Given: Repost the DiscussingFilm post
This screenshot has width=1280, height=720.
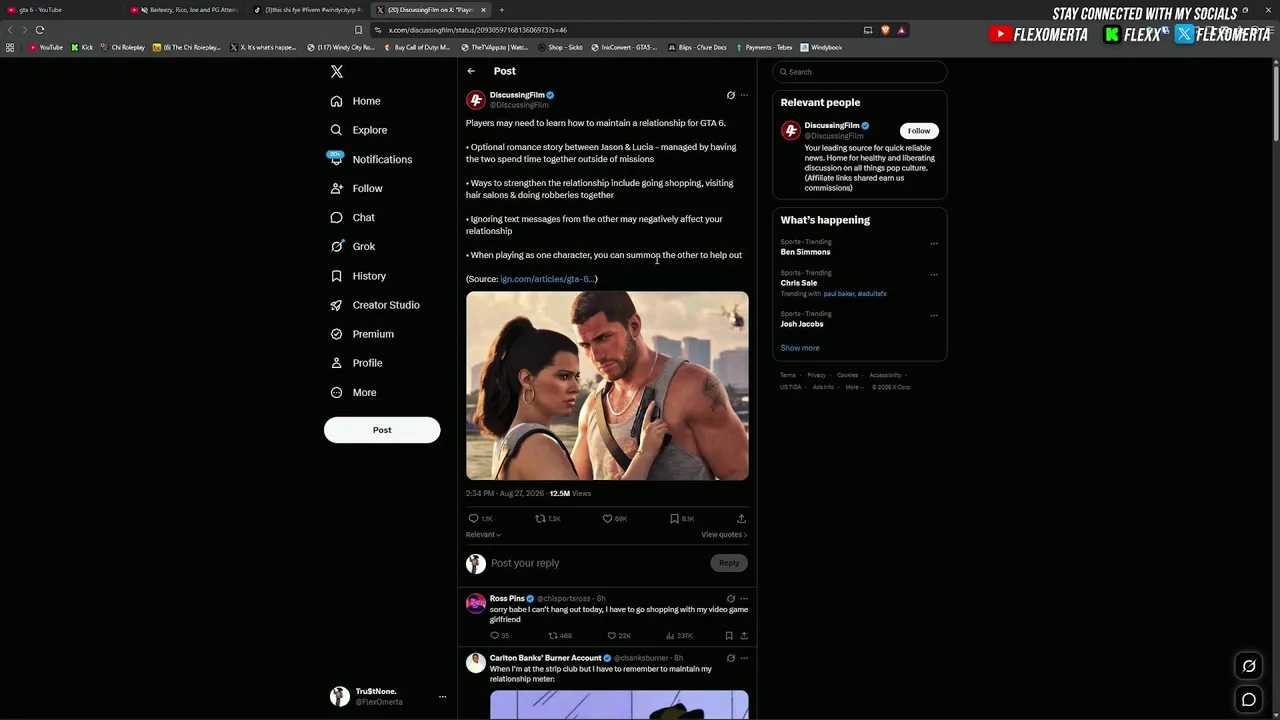Looking at the screenshot, I should [540, 519].
